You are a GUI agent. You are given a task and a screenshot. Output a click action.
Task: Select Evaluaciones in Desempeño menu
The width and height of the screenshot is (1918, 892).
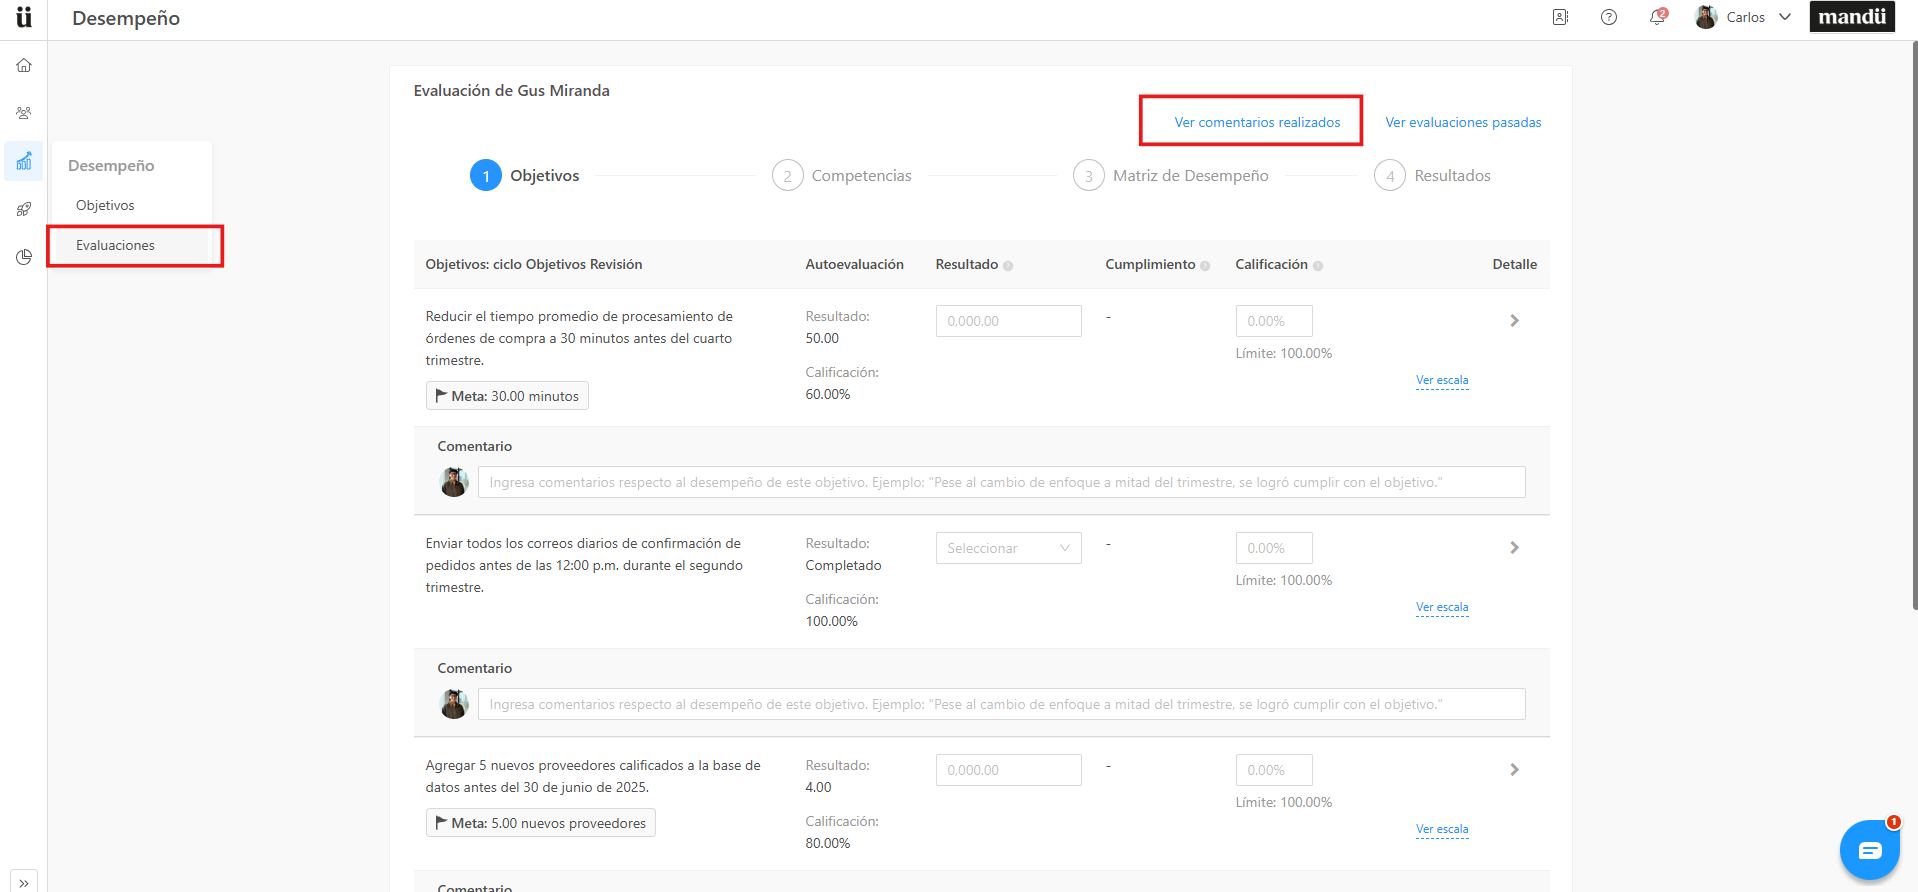point(115,245)
